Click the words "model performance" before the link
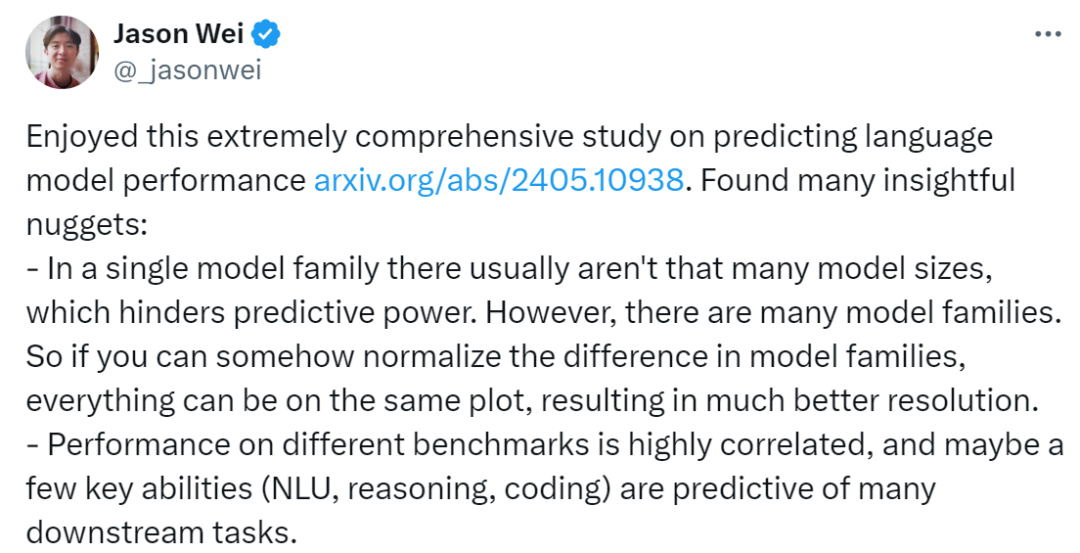The image size is (1080, 553). (166, 181)
